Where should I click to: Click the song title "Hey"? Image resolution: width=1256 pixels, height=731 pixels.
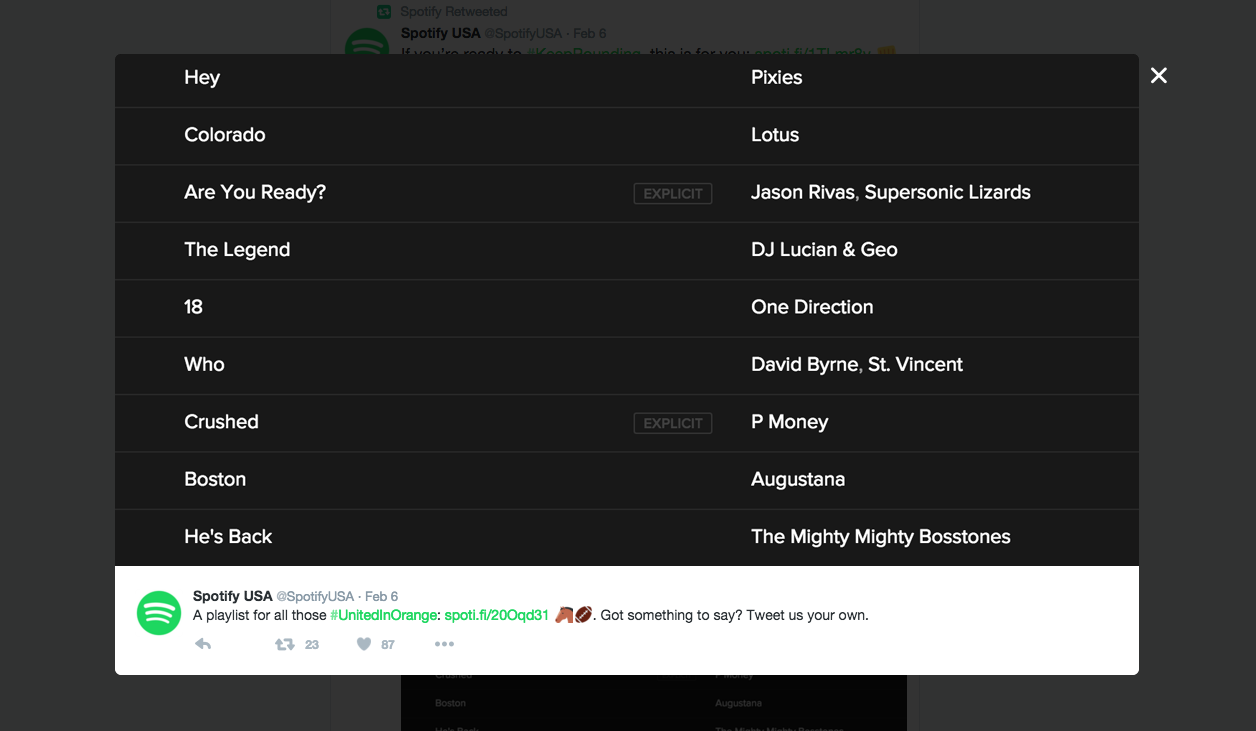(x=202, y=78)
